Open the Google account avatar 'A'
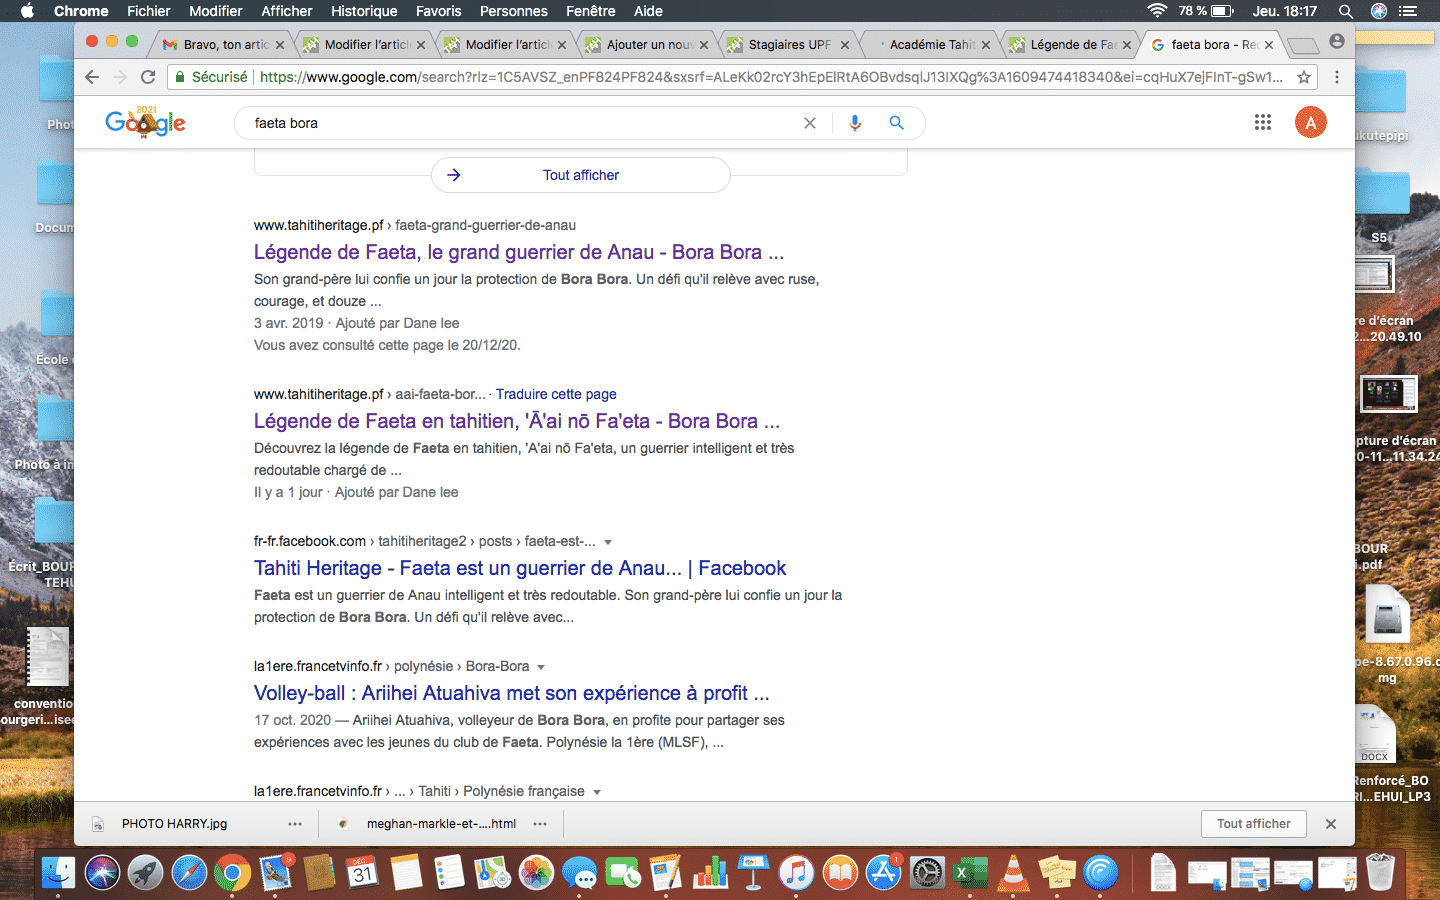This screenshot has width=1440, height=900. point(1311,122)
